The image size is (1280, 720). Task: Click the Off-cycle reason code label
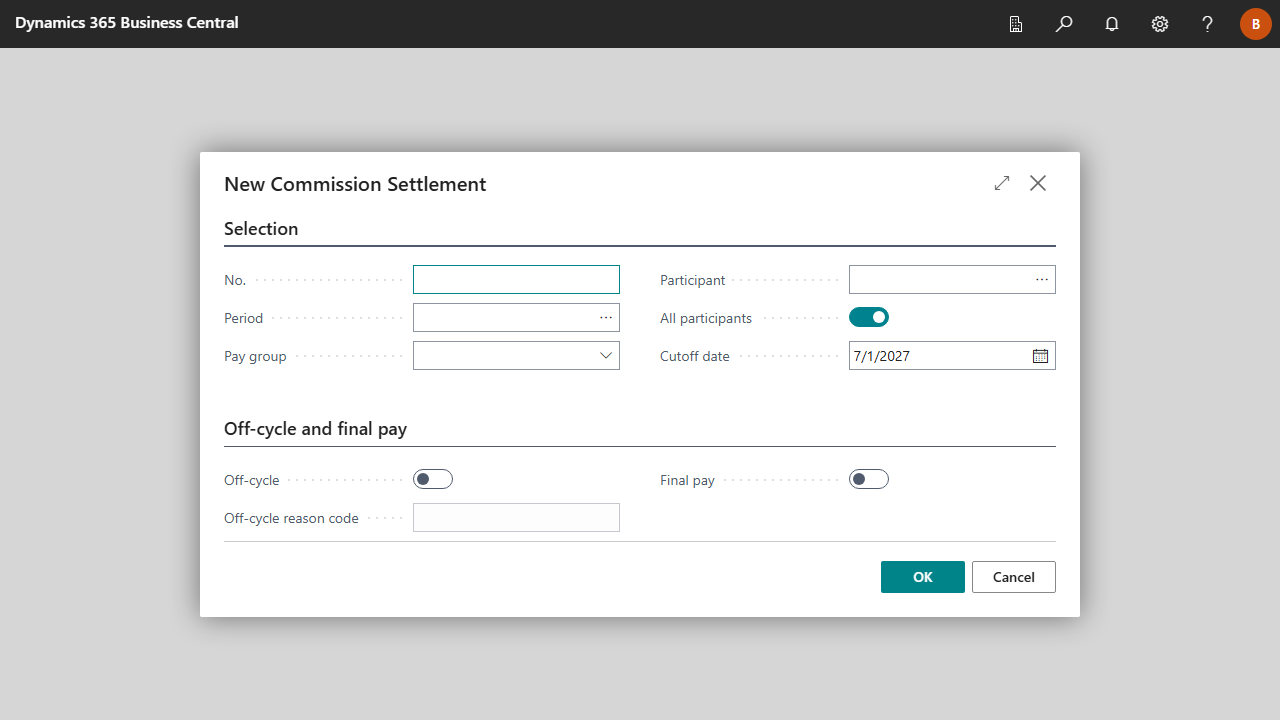[x=291, y=519]
